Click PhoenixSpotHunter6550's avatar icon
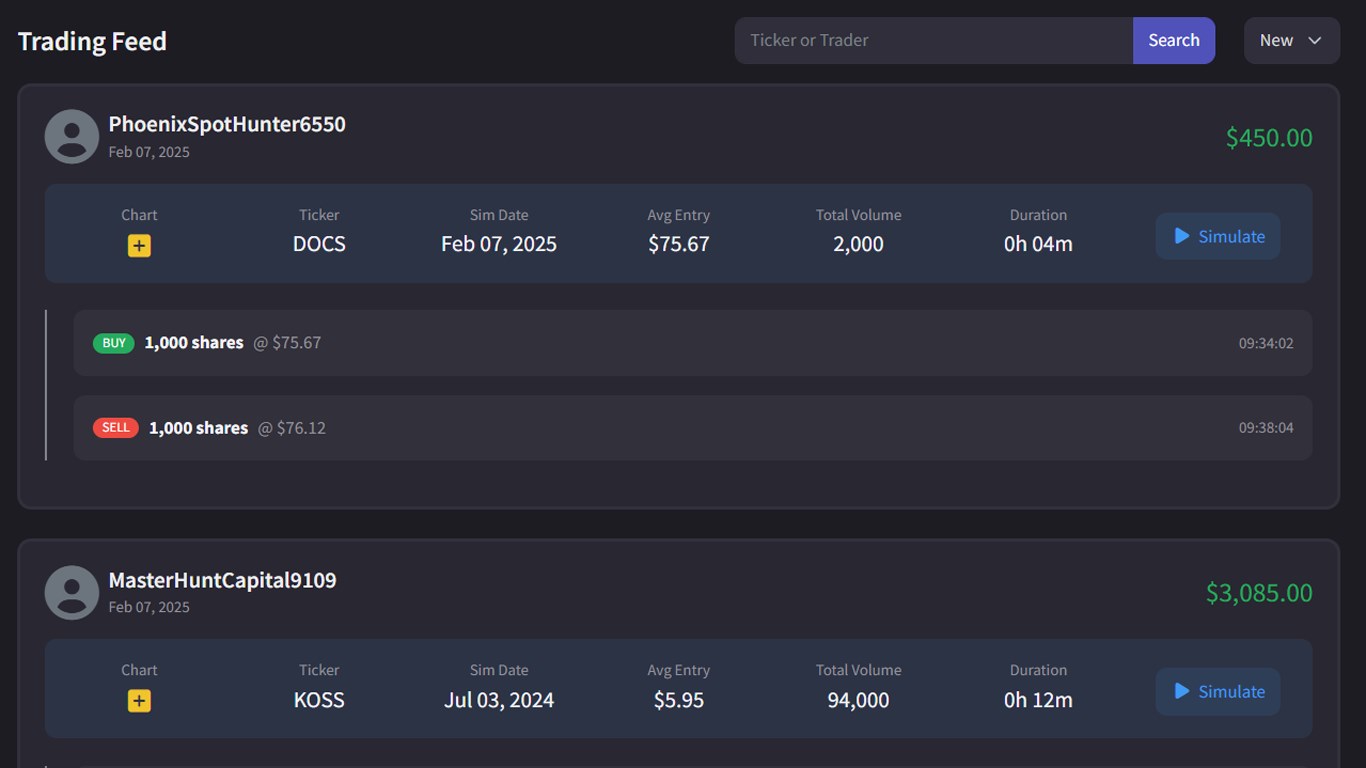This screenshot has width=1366, height=768. (x=71, y=136)
